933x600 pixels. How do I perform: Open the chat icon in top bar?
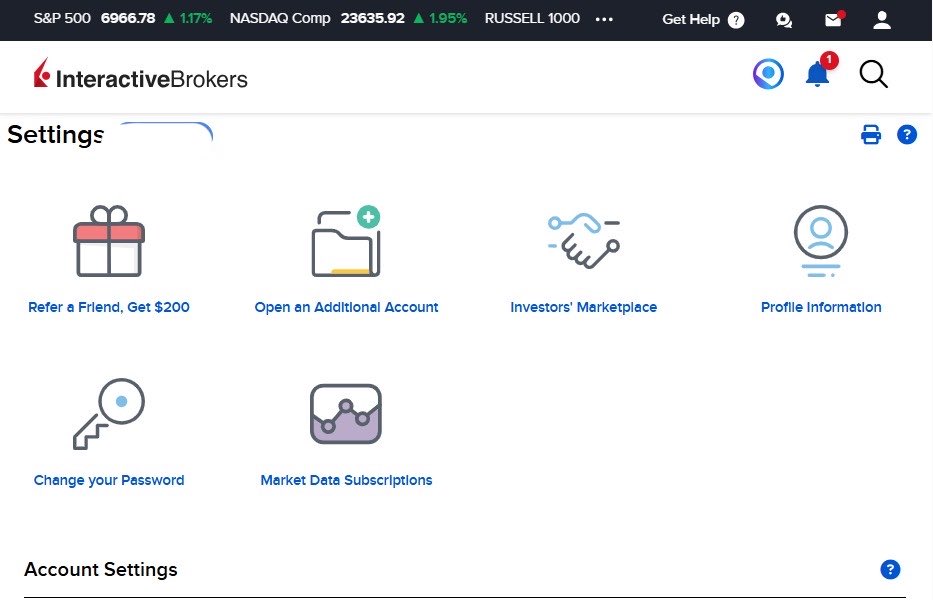click(784, 20)
